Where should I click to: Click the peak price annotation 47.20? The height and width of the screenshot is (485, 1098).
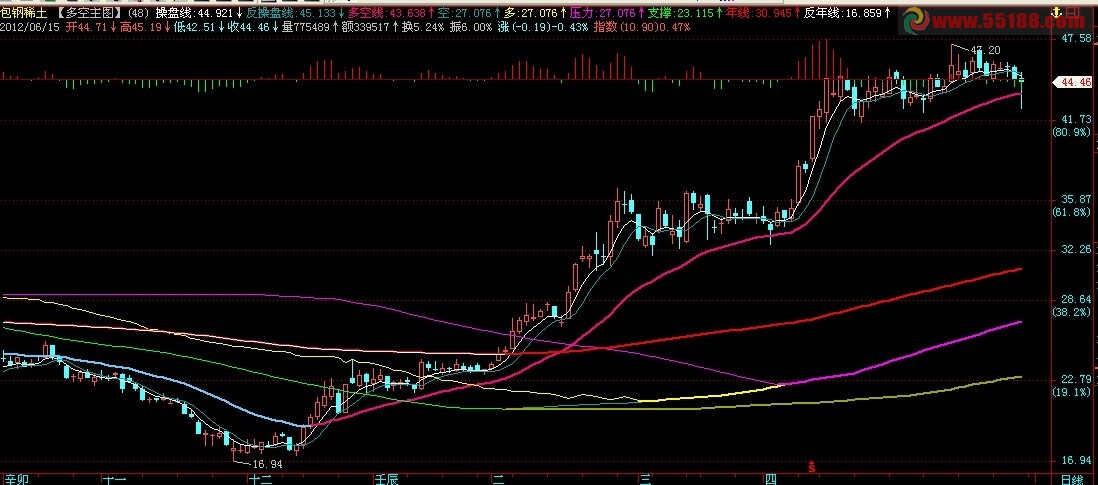point(987,50)
